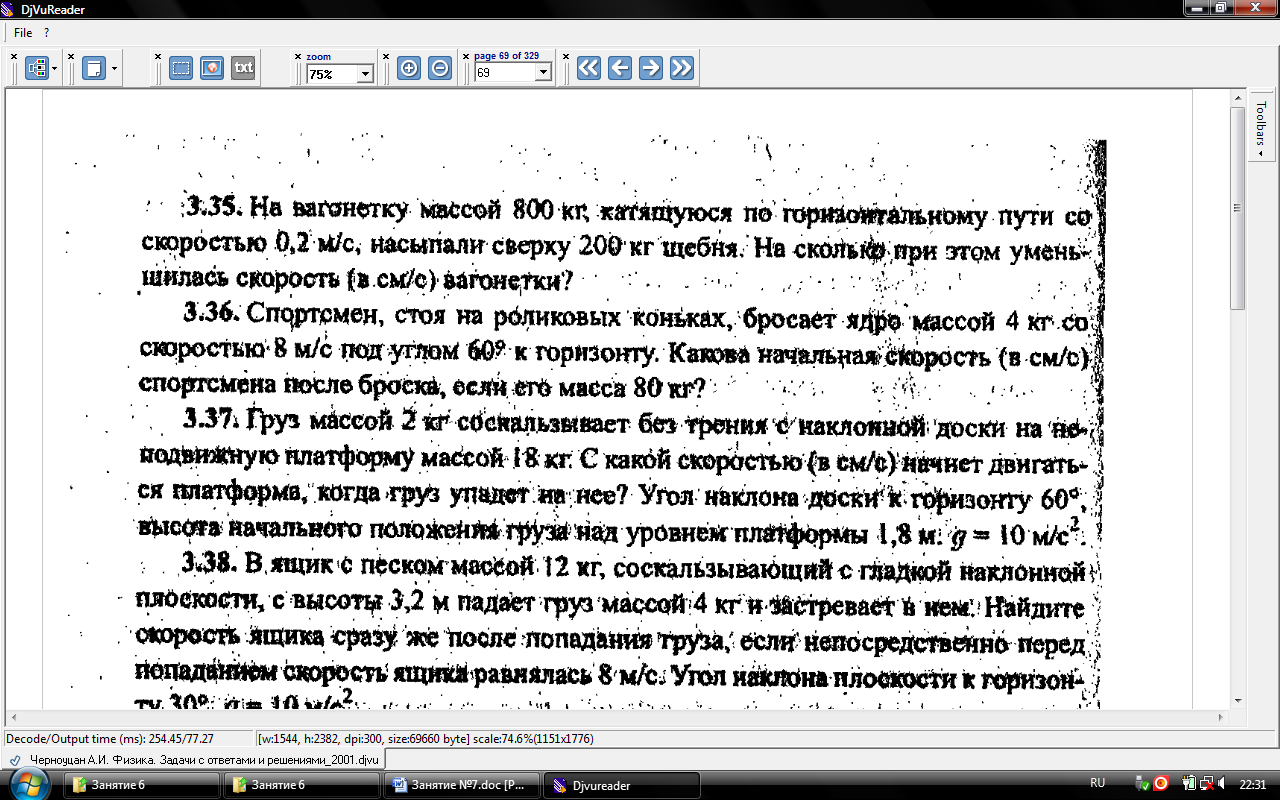Collapse the Toolbars side tab
Screen dimensions: 1280x800
[1260, 128]
